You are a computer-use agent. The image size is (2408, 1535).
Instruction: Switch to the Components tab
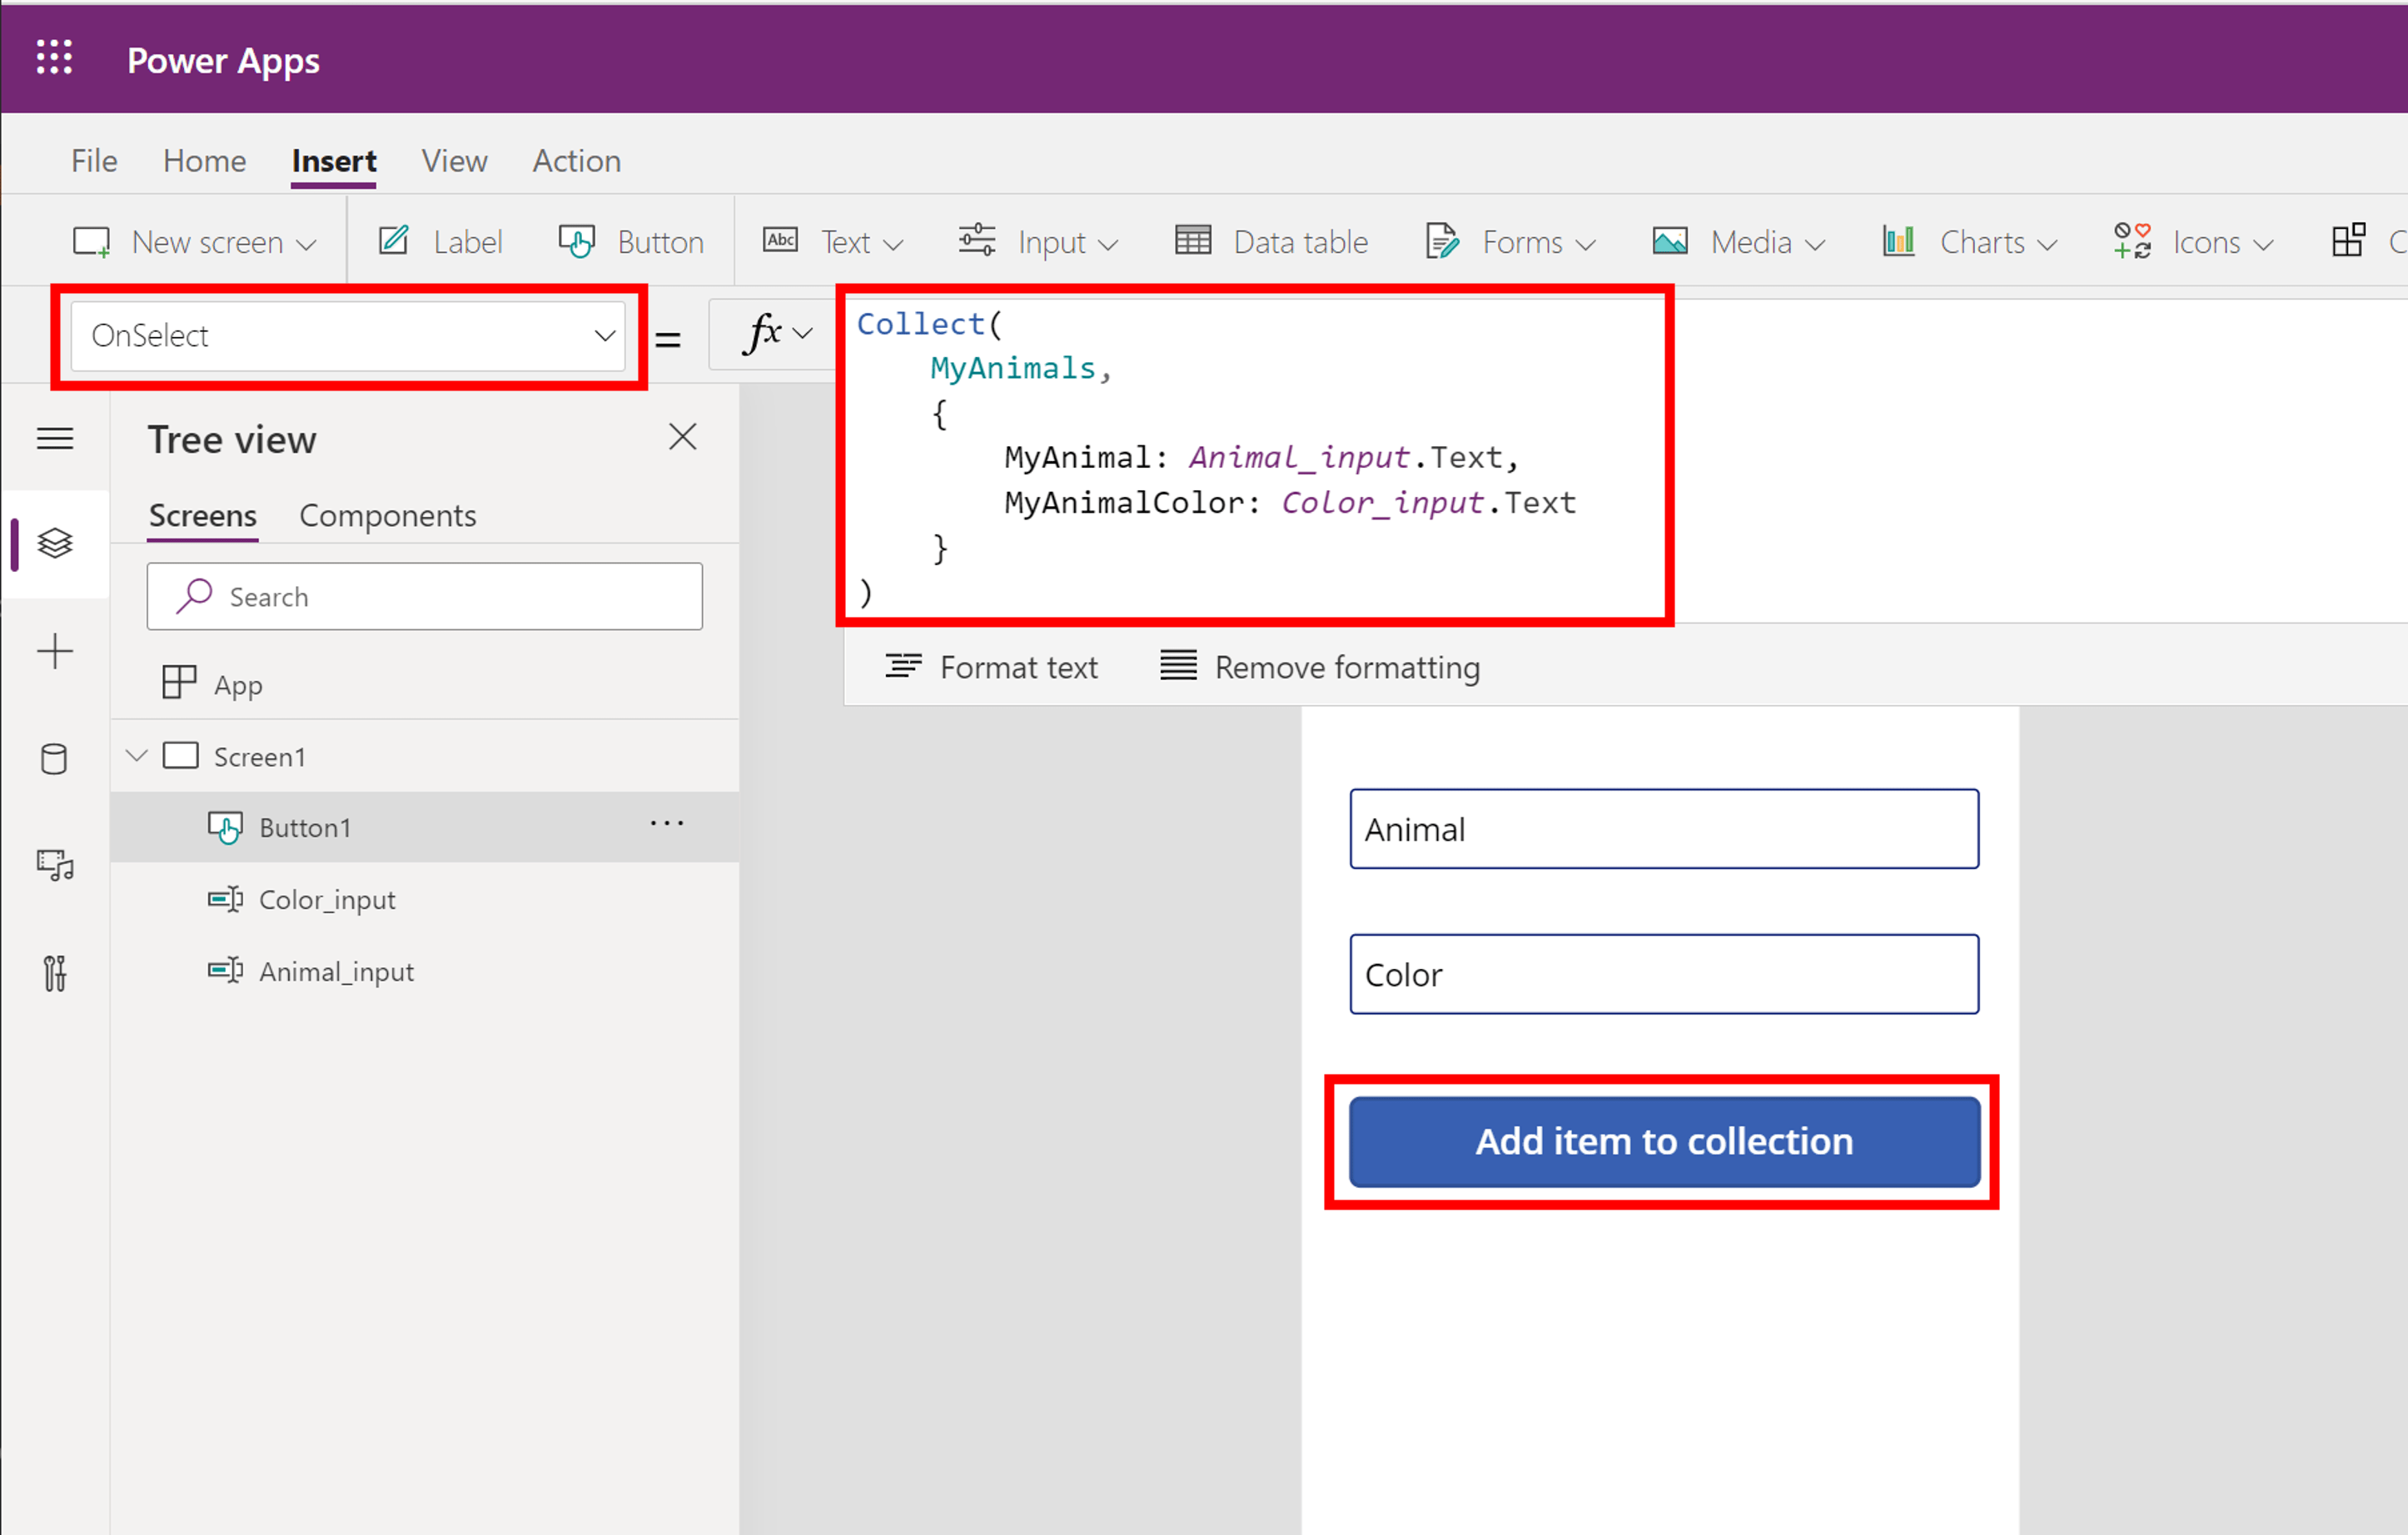387,516
